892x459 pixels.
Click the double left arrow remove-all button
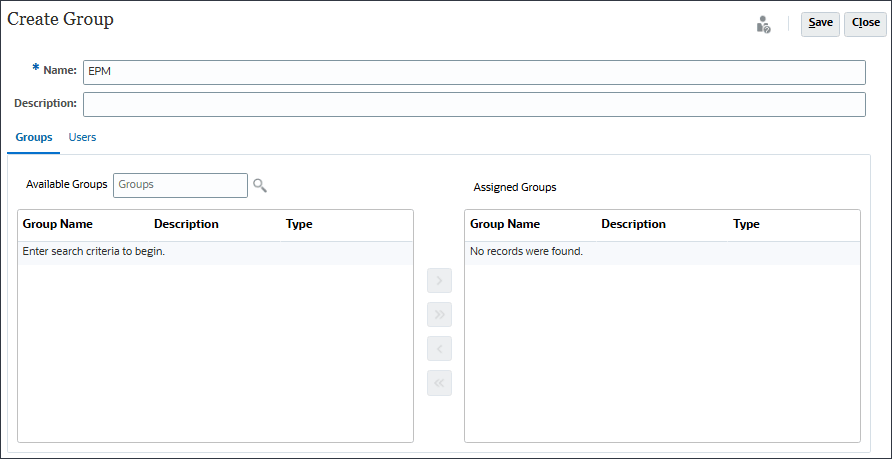[439, 383]
